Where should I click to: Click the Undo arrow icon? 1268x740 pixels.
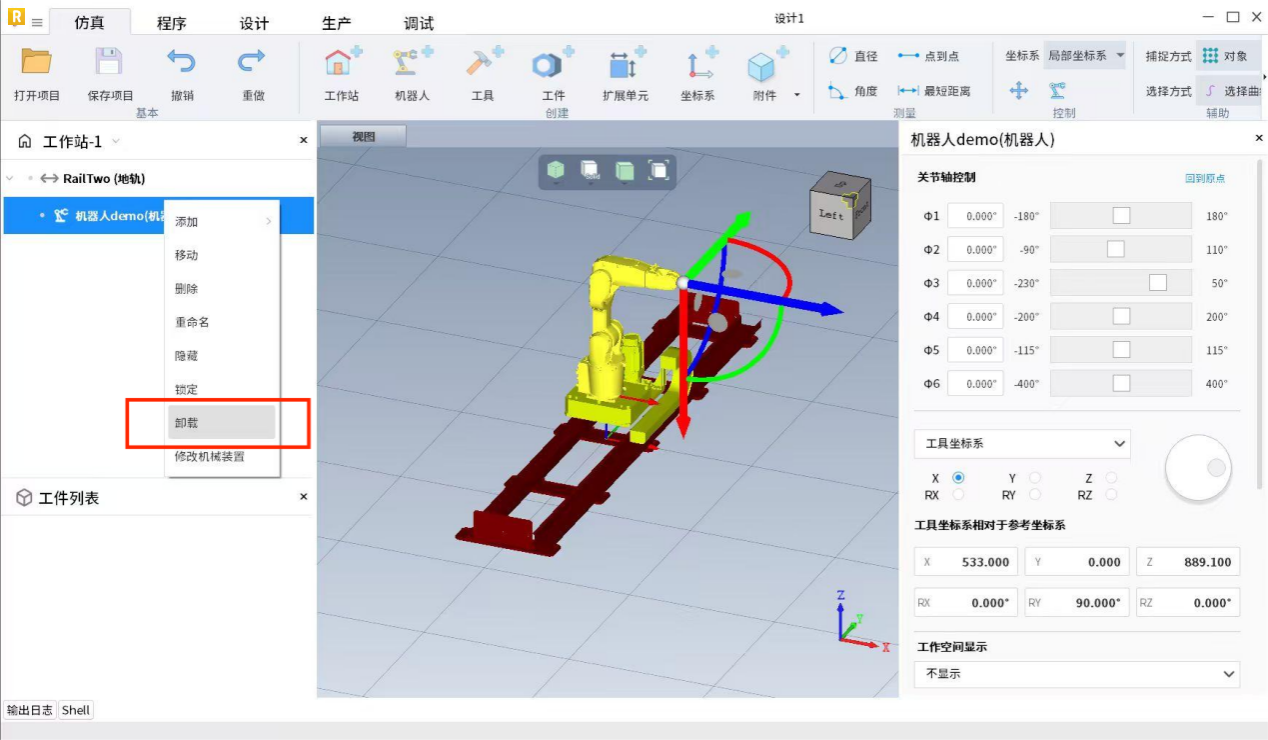[x=182, y=63]
